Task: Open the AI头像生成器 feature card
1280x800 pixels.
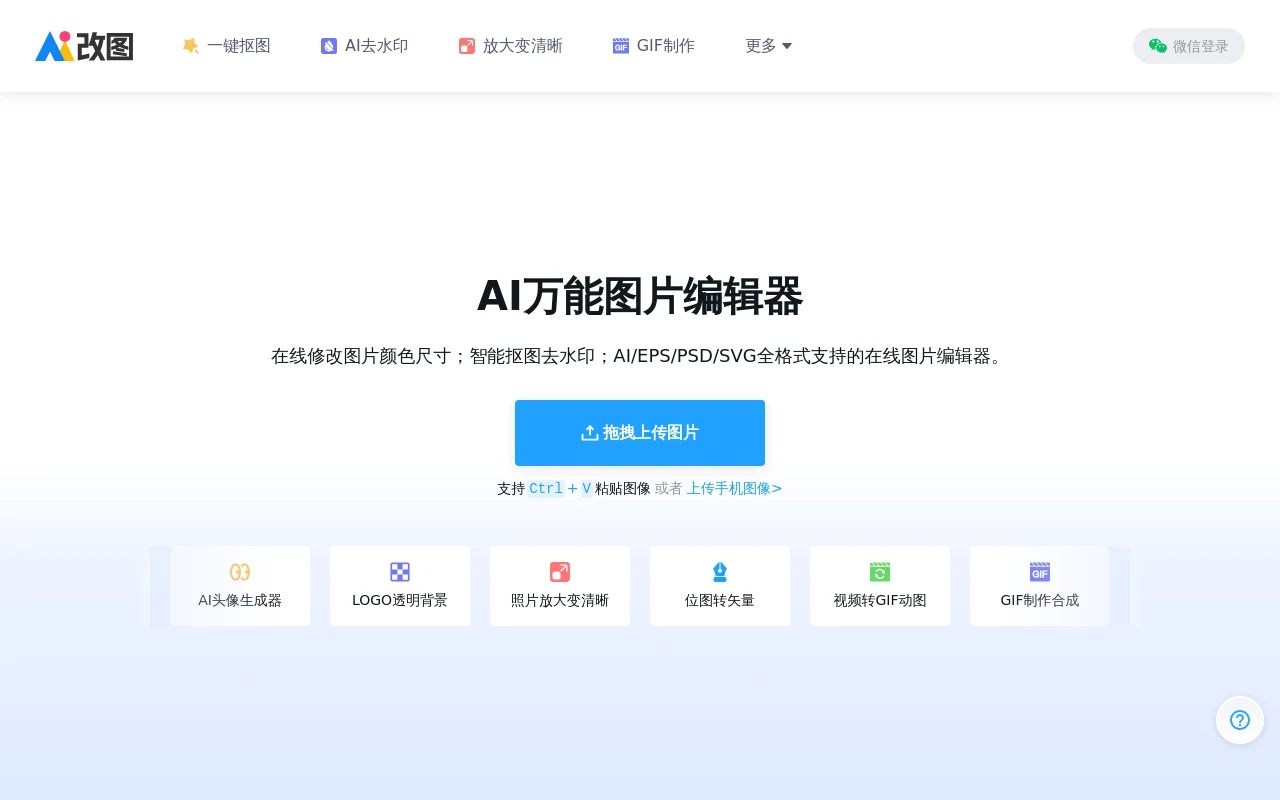Action: pos(240,586)
